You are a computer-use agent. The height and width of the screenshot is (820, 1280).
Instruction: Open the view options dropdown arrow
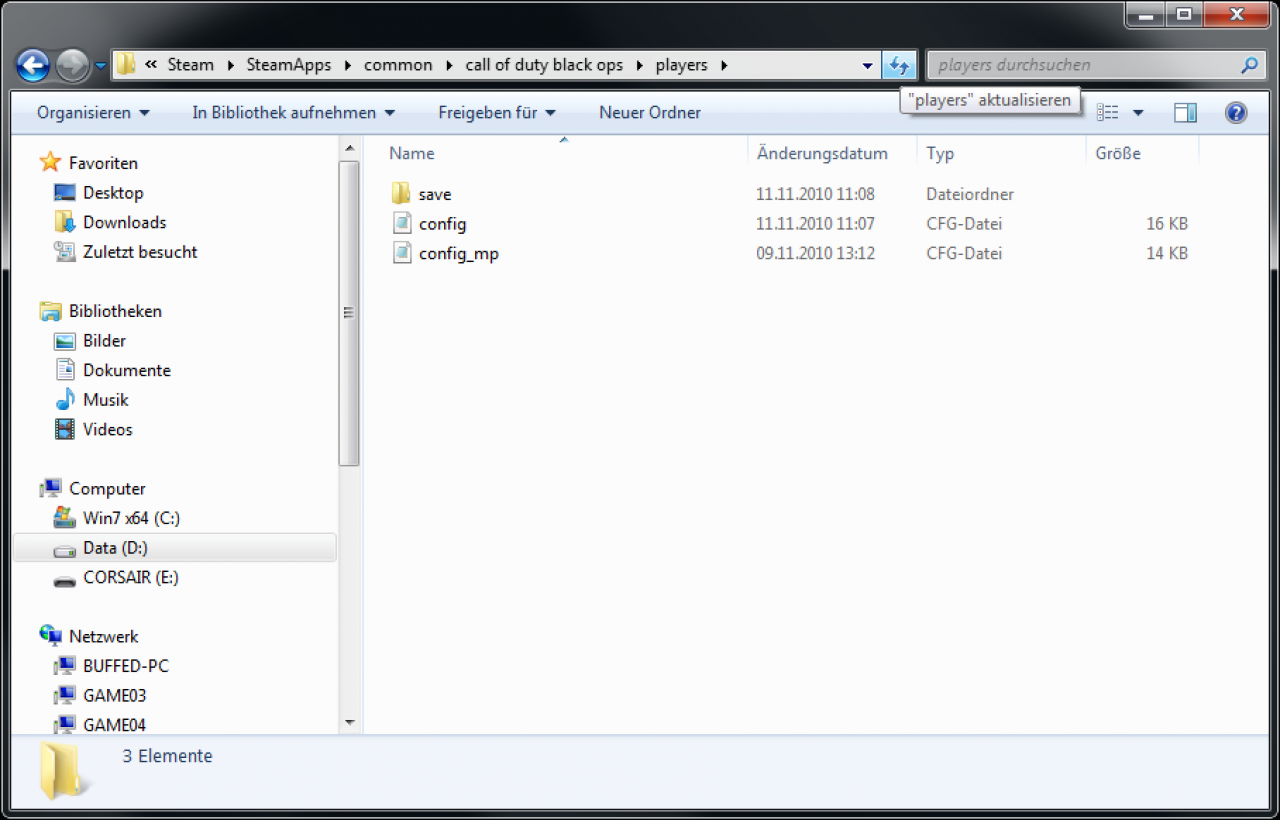tap(1138, 113)
